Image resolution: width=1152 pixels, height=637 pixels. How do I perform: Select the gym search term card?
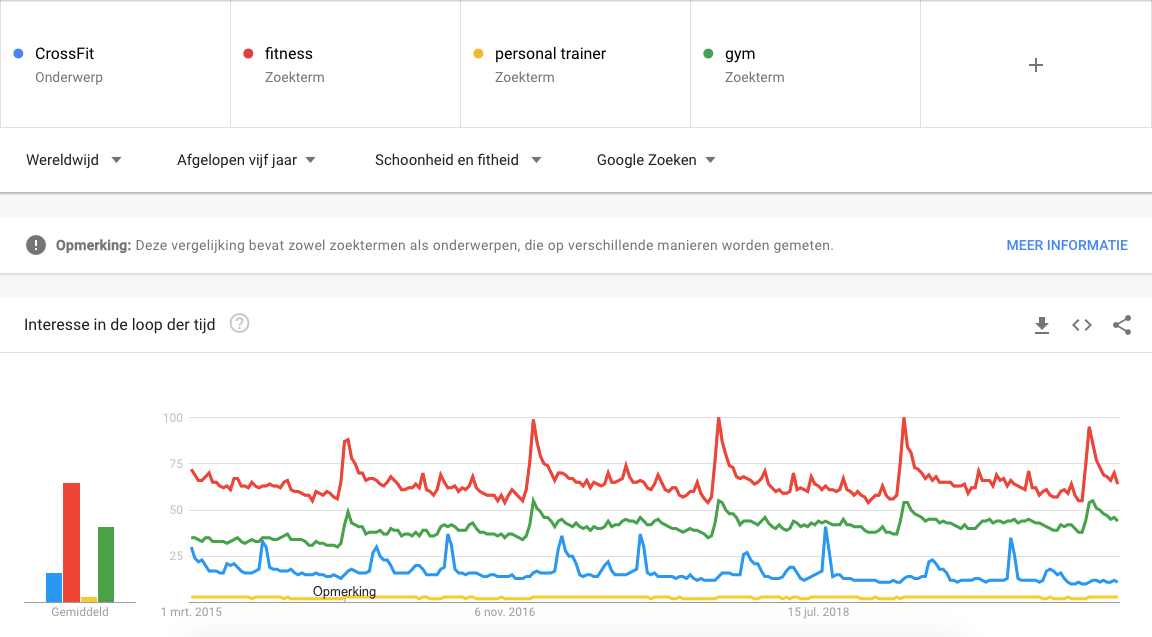pos(805,64)
